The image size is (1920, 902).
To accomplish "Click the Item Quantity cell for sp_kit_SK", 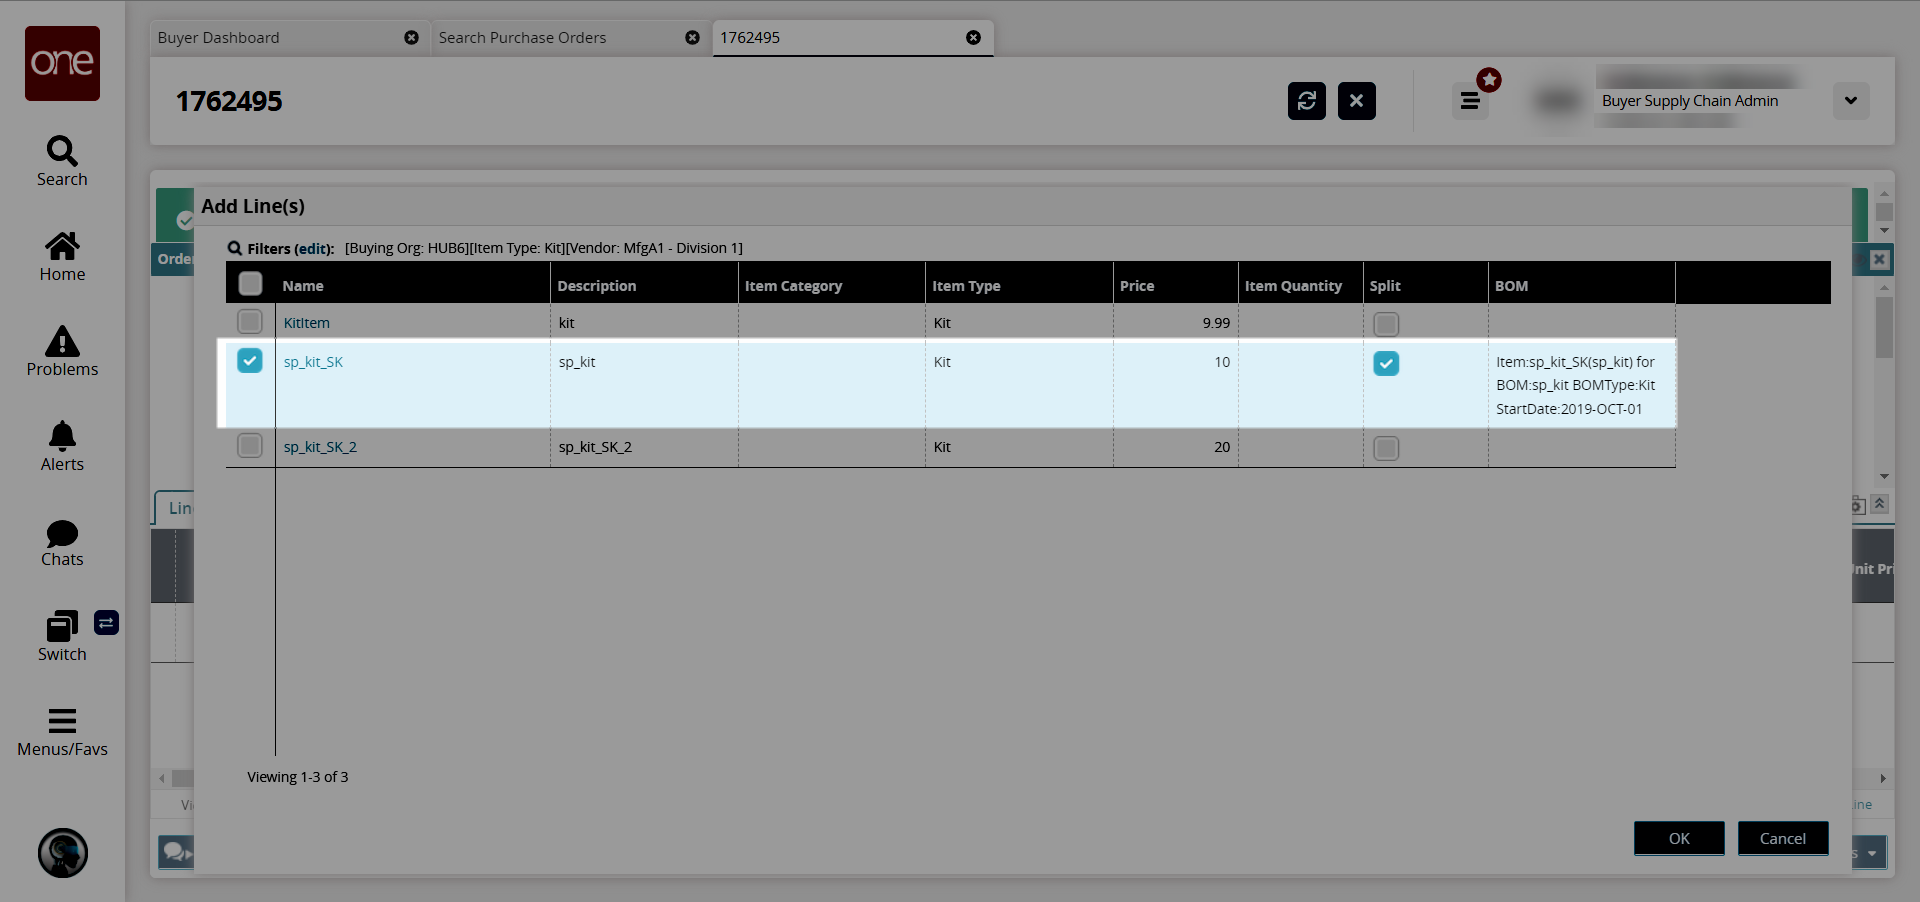I will (1301, 385).
